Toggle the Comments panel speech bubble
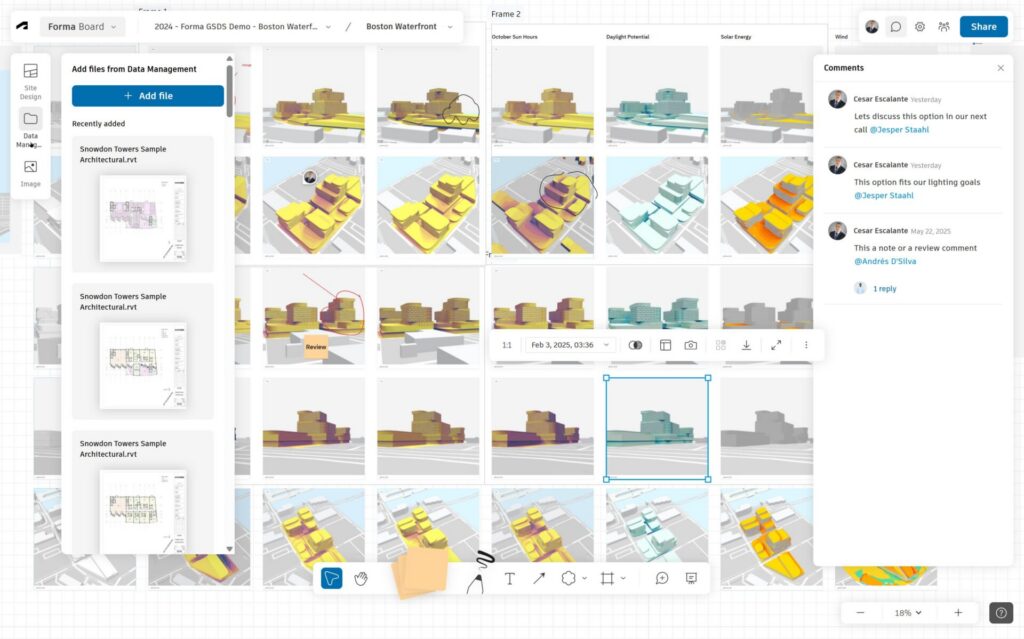The image size is (1024, 639). coord(896,27)
